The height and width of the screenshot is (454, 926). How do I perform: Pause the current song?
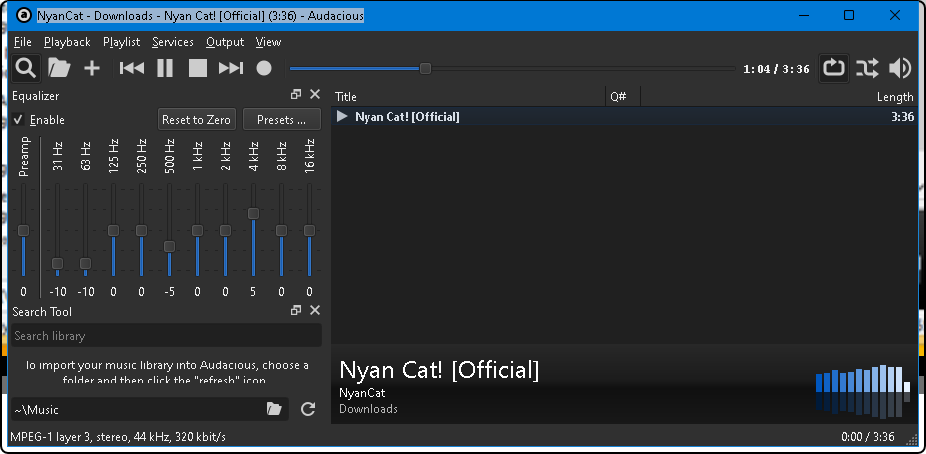pyautogui.click(x=165, y=68)
